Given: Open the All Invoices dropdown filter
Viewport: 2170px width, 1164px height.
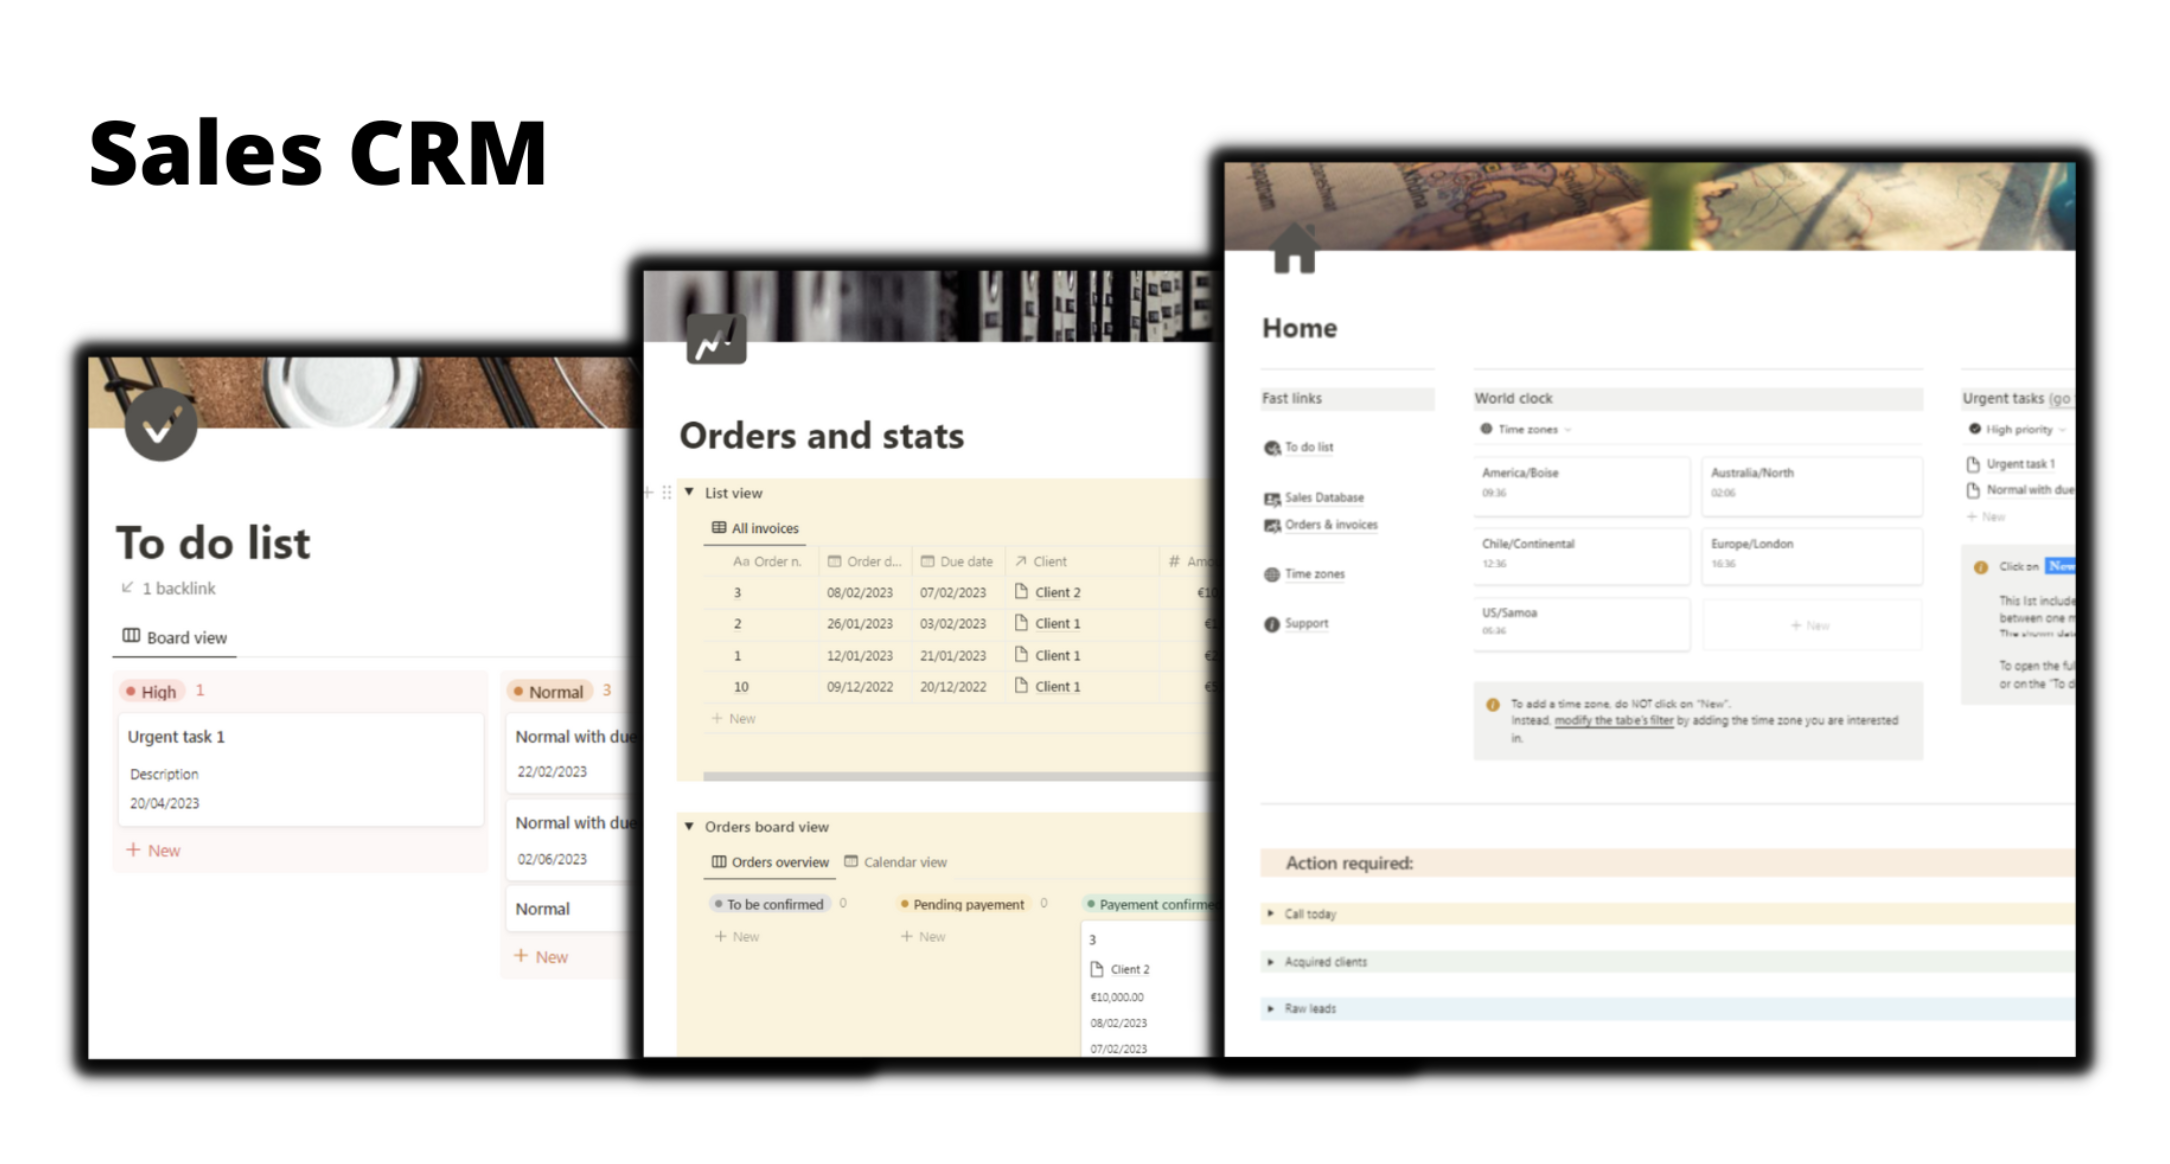Looking at the screenshot, I should coord(759,527).
